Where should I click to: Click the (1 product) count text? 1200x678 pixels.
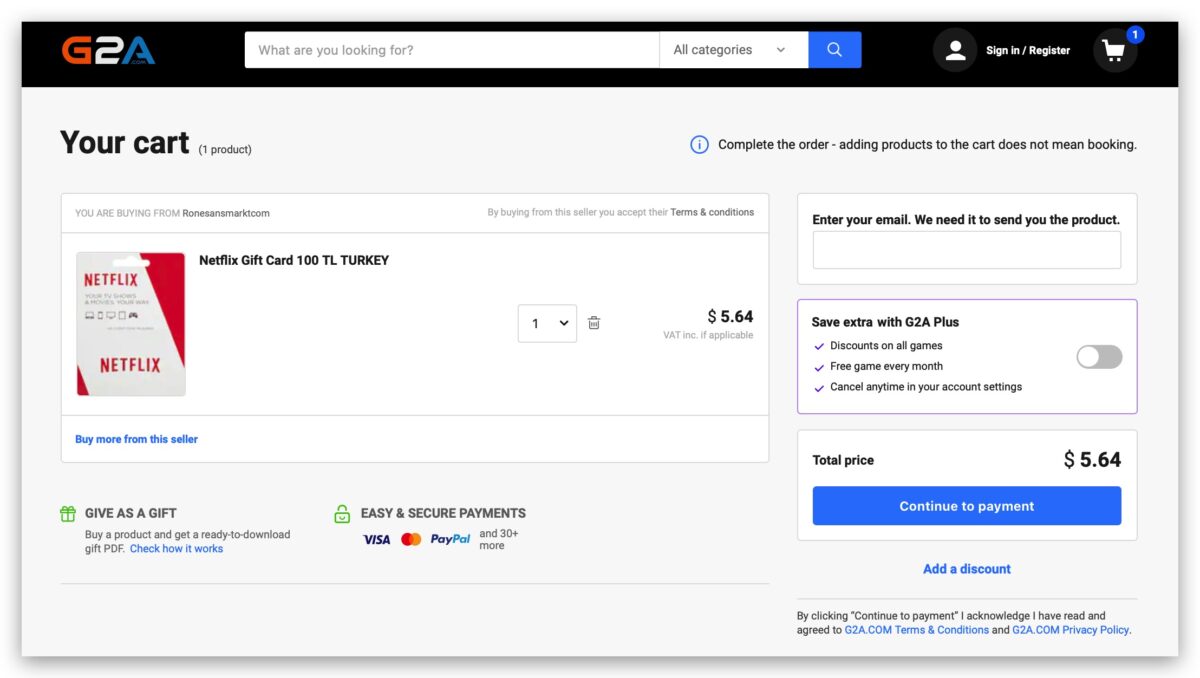(225, 150)
